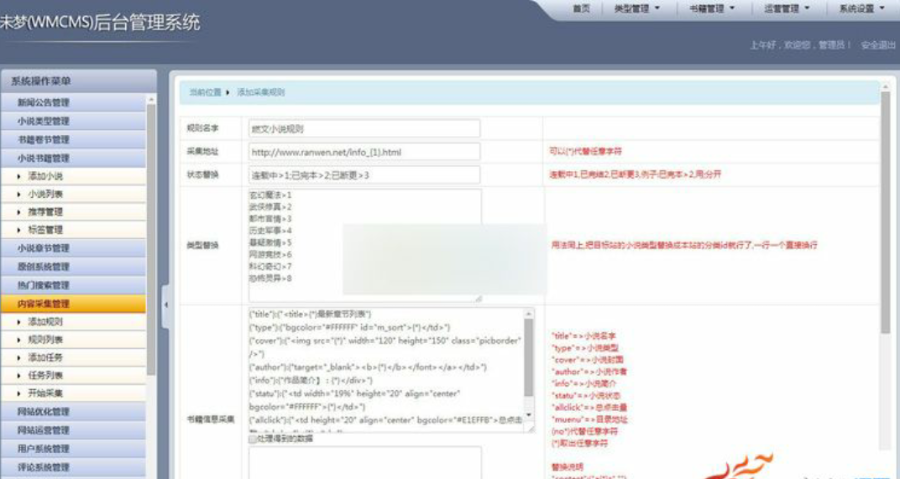Collapse highlighted 内容采集管理 section
The height and width of the screenshot is (479, 900).
73,303
